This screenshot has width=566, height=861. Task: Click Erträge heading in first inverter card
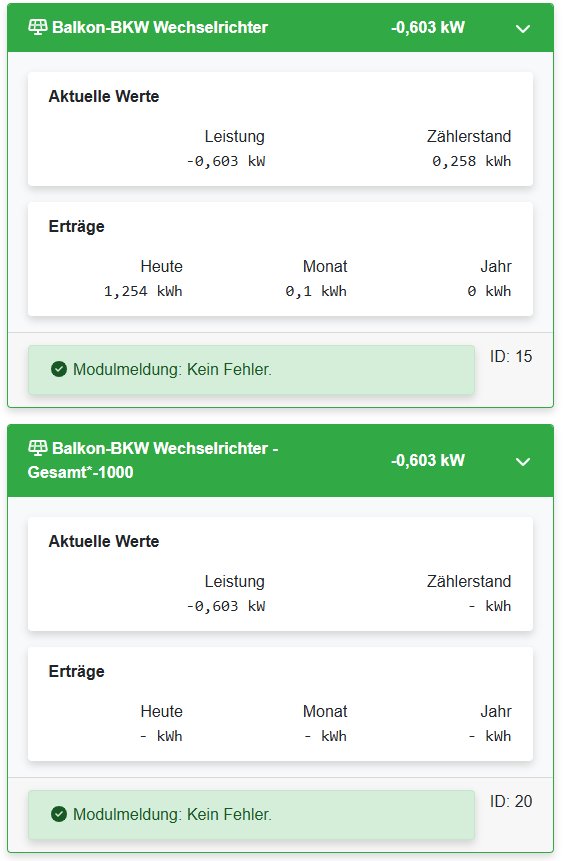(x=76, y=227)
